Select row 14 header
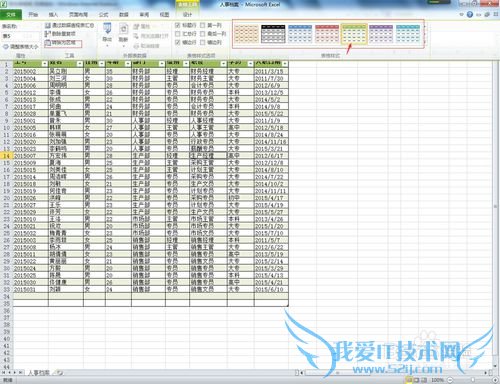The image size is (500, 384). [x=6, y=156]
